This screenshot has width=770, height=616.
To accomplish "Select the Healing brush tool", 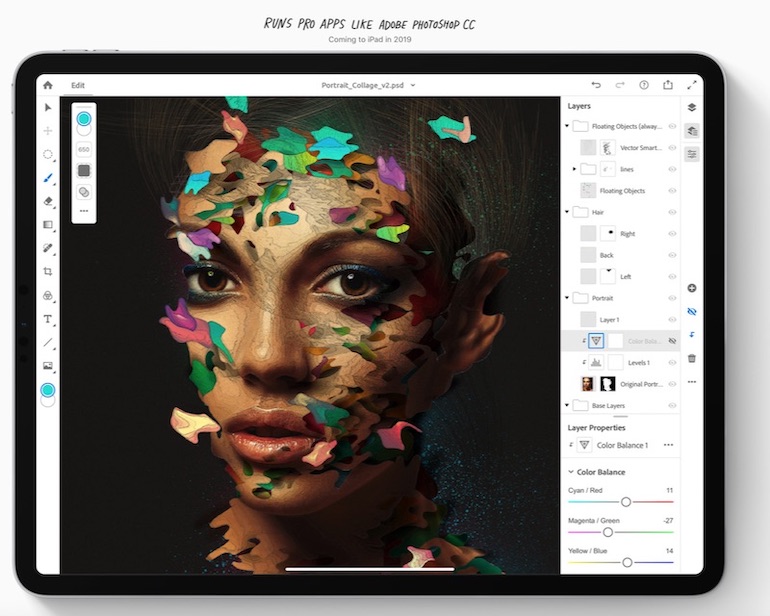I will click(x=48, y=248).
